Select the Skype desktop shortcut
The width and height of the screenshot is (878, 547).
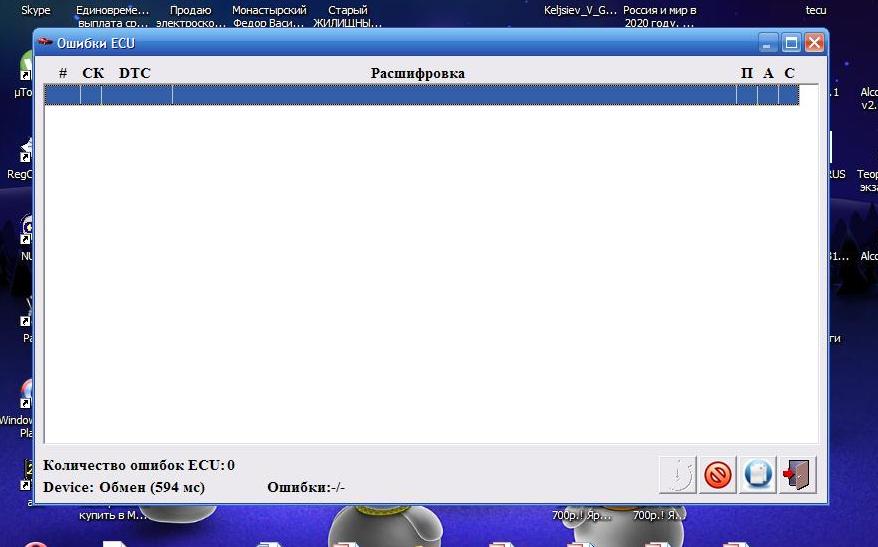click(x=36, y=11)
